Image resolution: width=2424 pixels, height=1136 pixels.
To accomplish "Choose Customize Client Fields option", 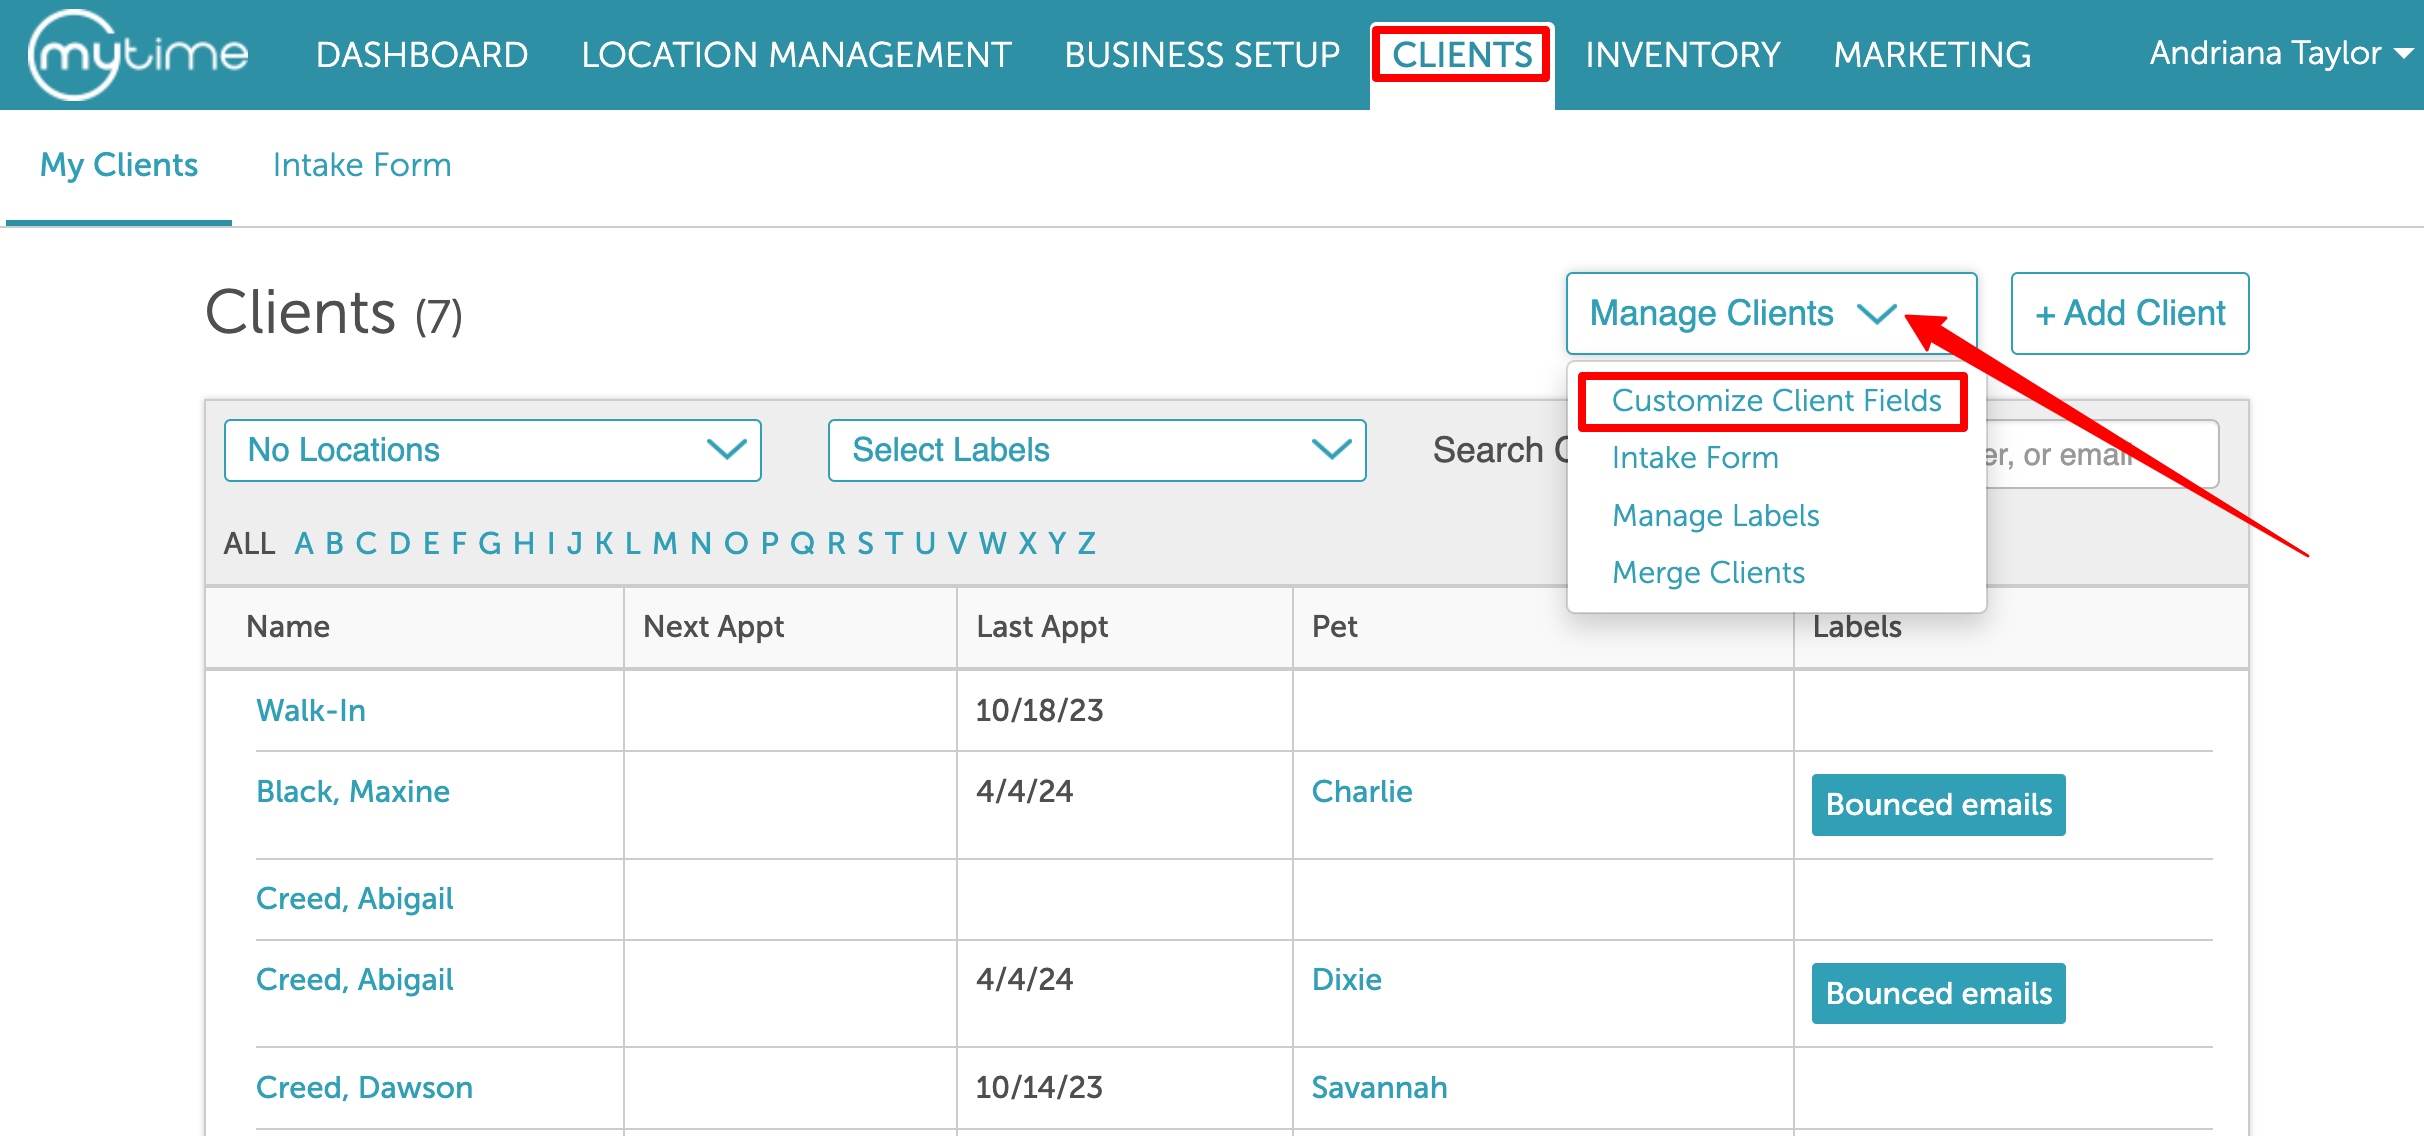I will coord(1776,401).
